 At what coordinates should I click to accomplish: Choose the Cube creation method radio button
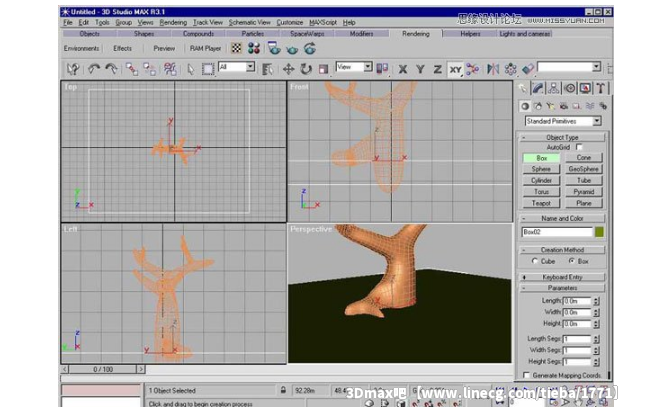coord(535,261)
